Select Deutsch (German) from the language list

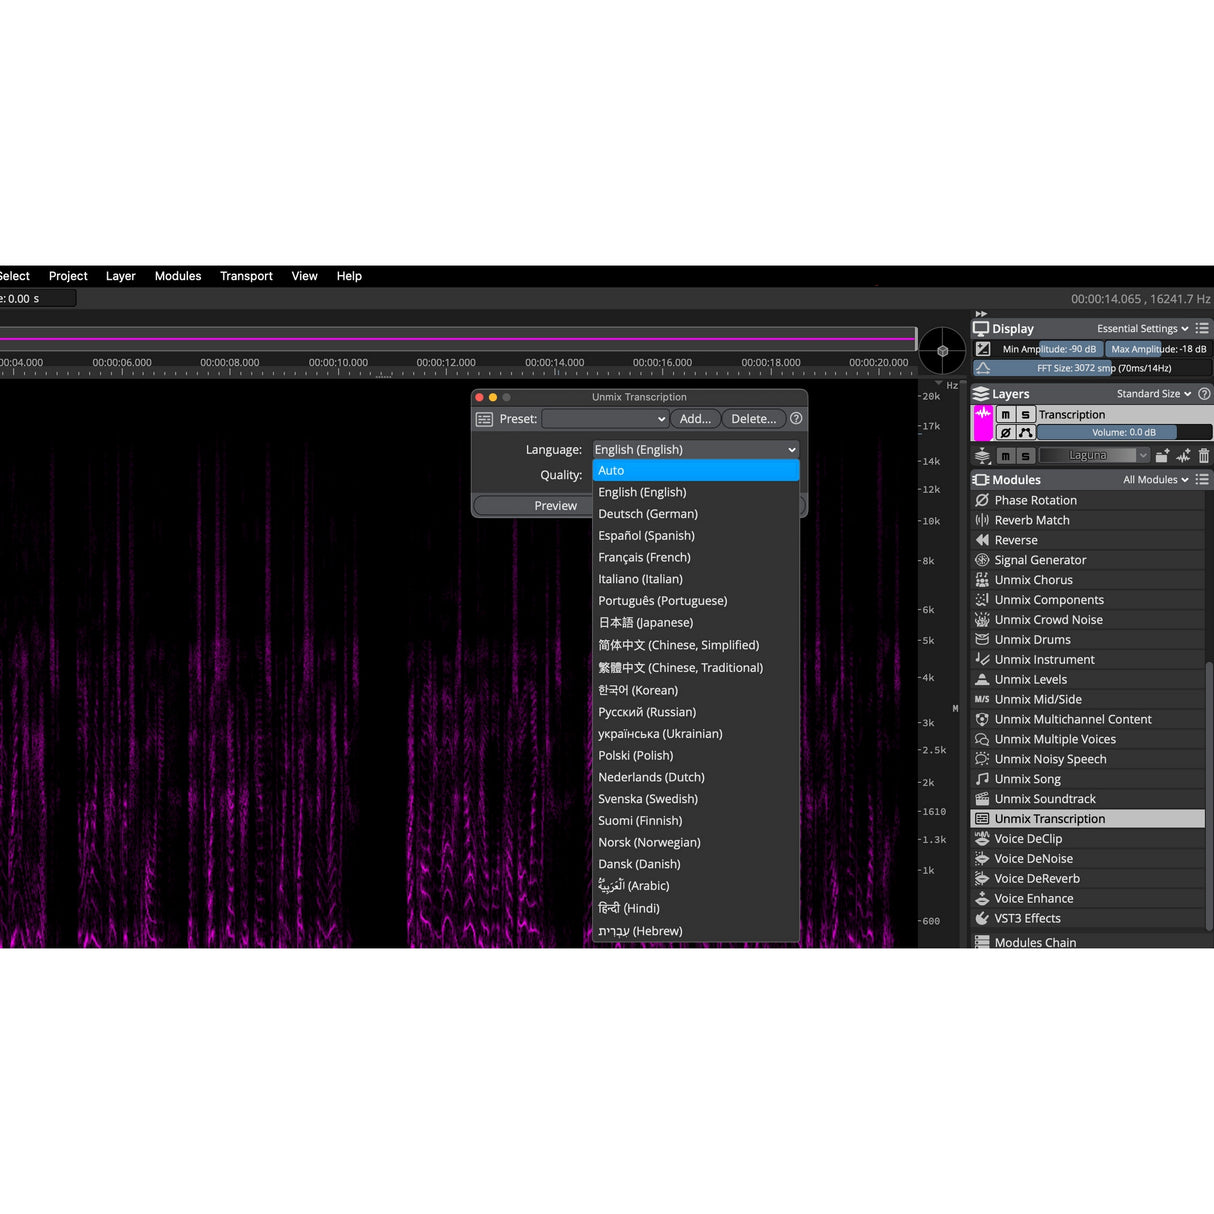click(x=648, y=513)
